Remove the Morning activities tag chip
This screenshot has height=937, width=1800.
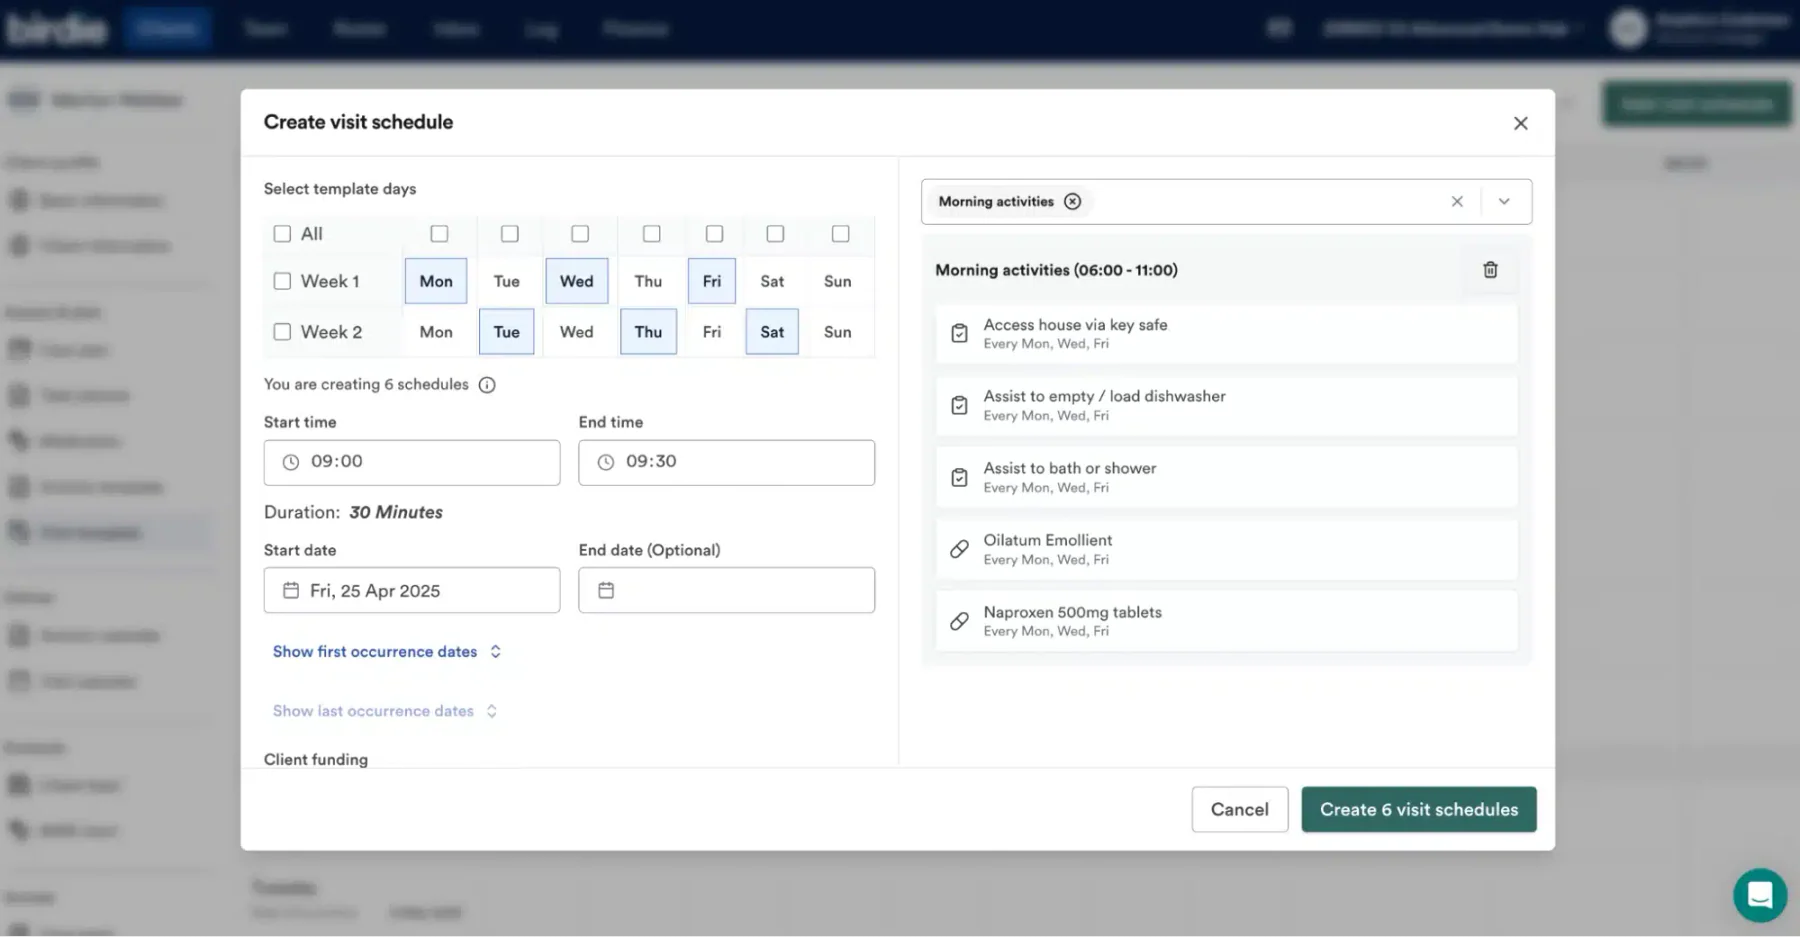[x=1072, y=202]
